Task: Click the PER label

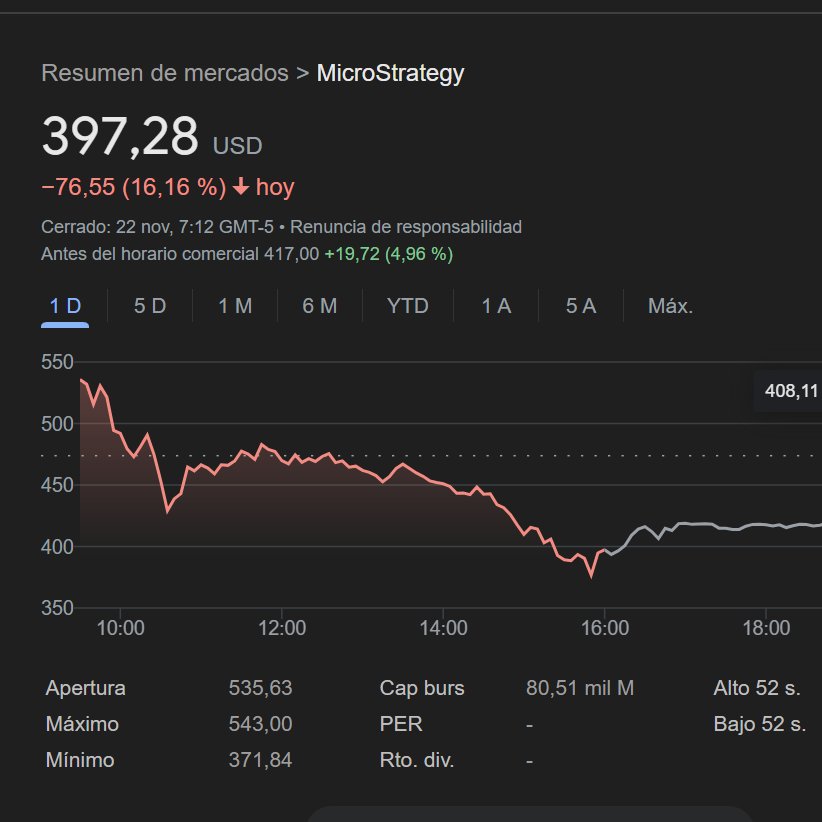Action: (x=401, y=724)
